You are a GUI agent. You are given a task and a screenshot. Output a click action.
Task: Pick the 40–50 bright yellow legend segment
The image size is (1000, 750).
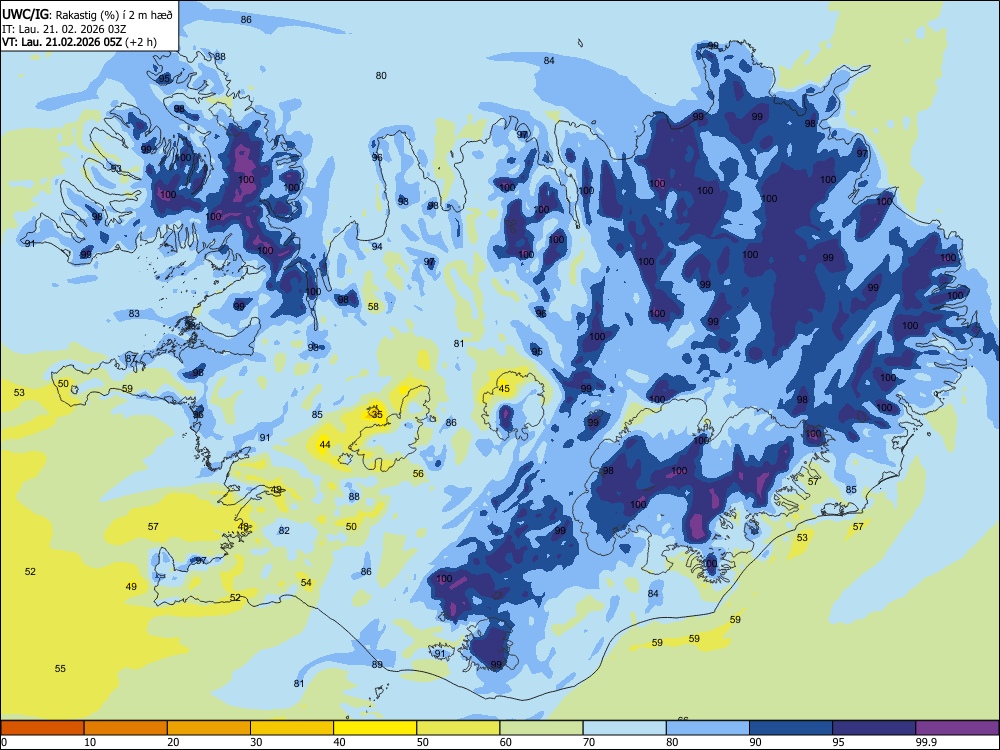coord(375,728)
